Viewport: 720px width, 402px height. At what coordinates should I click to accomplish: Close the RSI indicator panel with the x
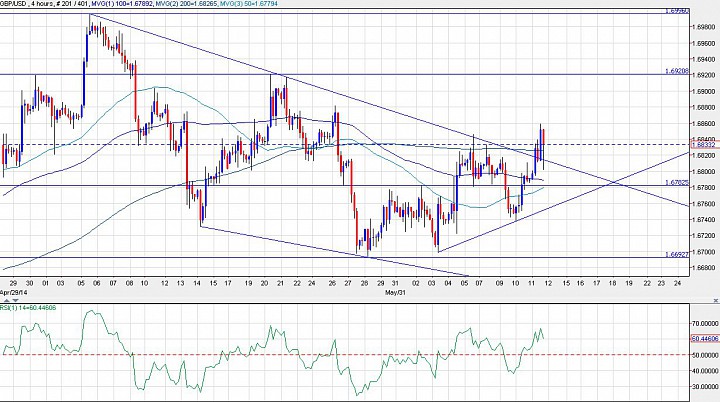(715, 300)
